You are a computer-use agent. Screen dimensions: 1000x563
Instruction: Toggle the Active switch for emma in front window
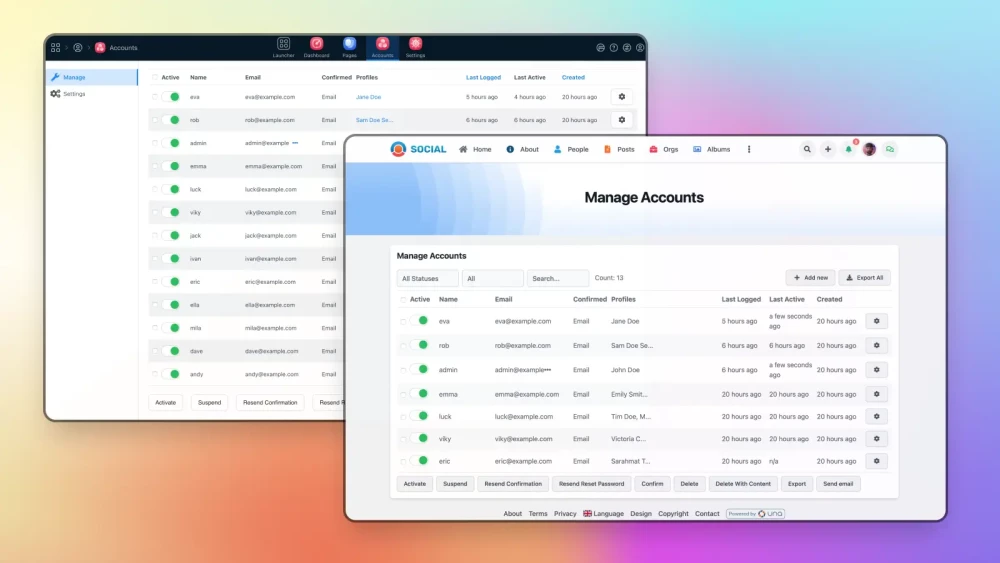[420, 394]
